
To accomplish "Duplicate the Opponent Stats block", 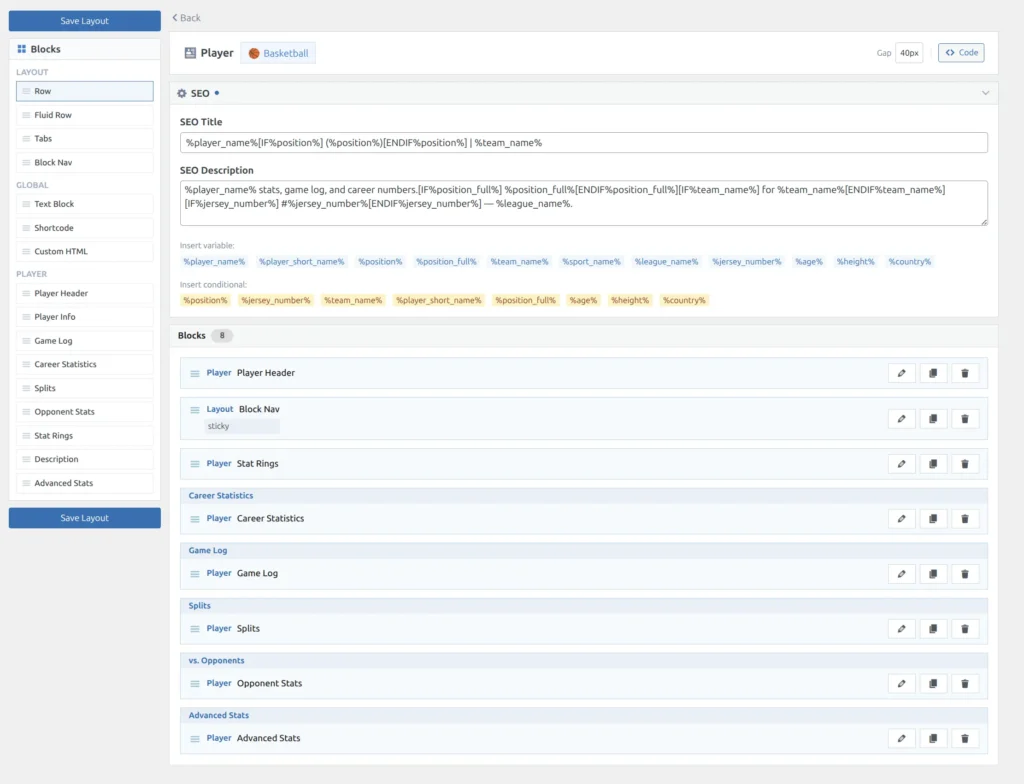I will (933, 683).
